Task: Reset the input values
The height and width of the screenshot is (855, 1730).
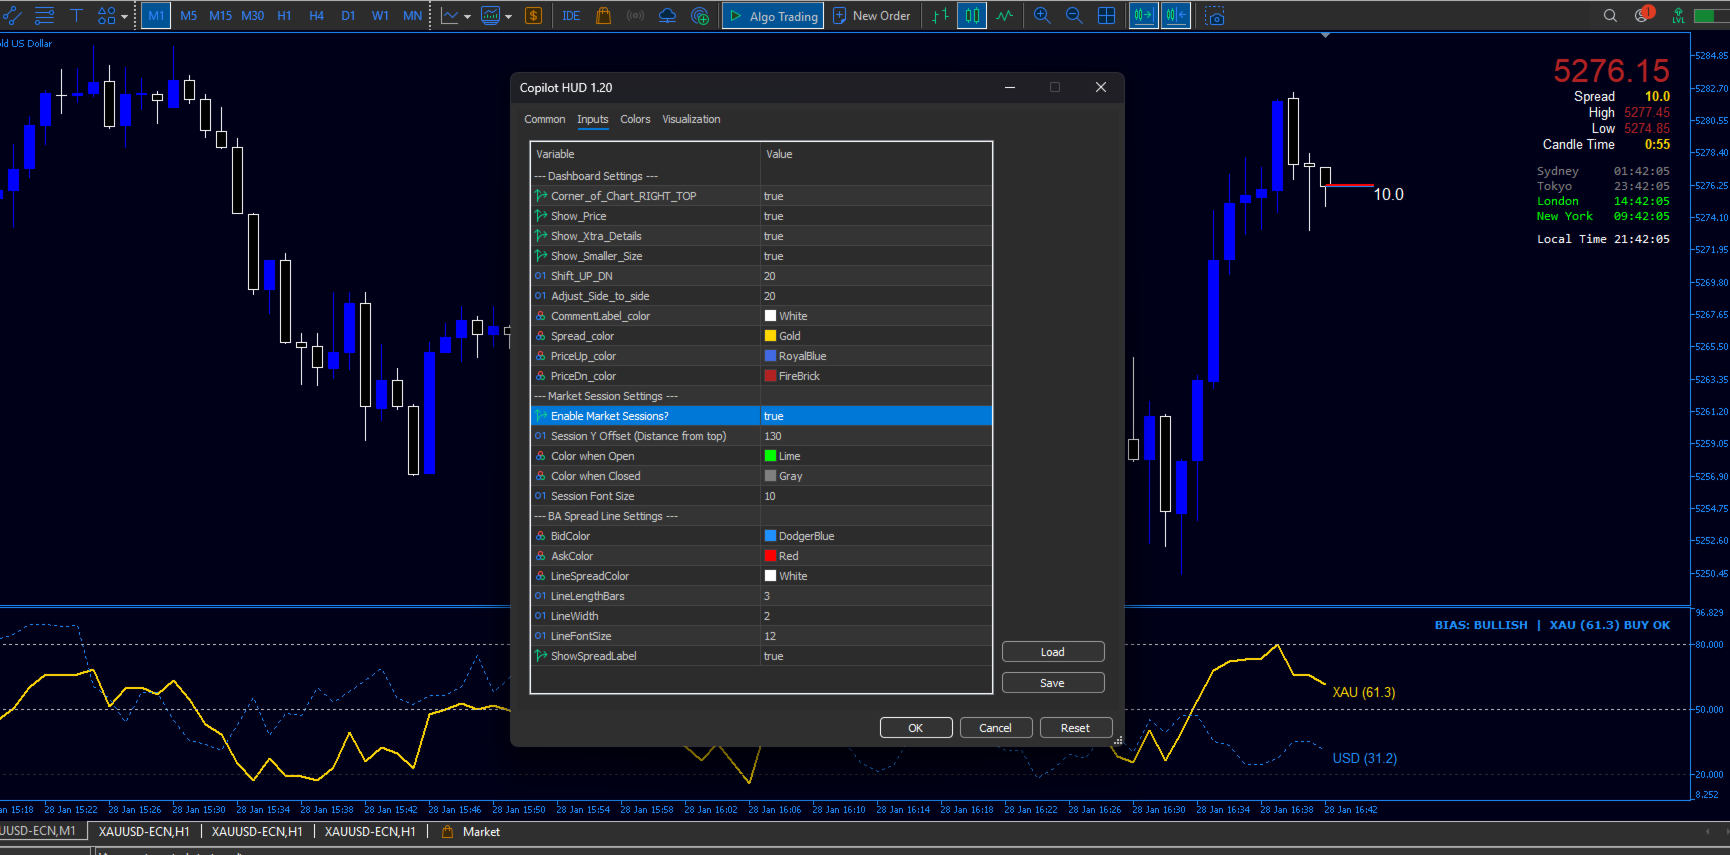Action: 1076,728
